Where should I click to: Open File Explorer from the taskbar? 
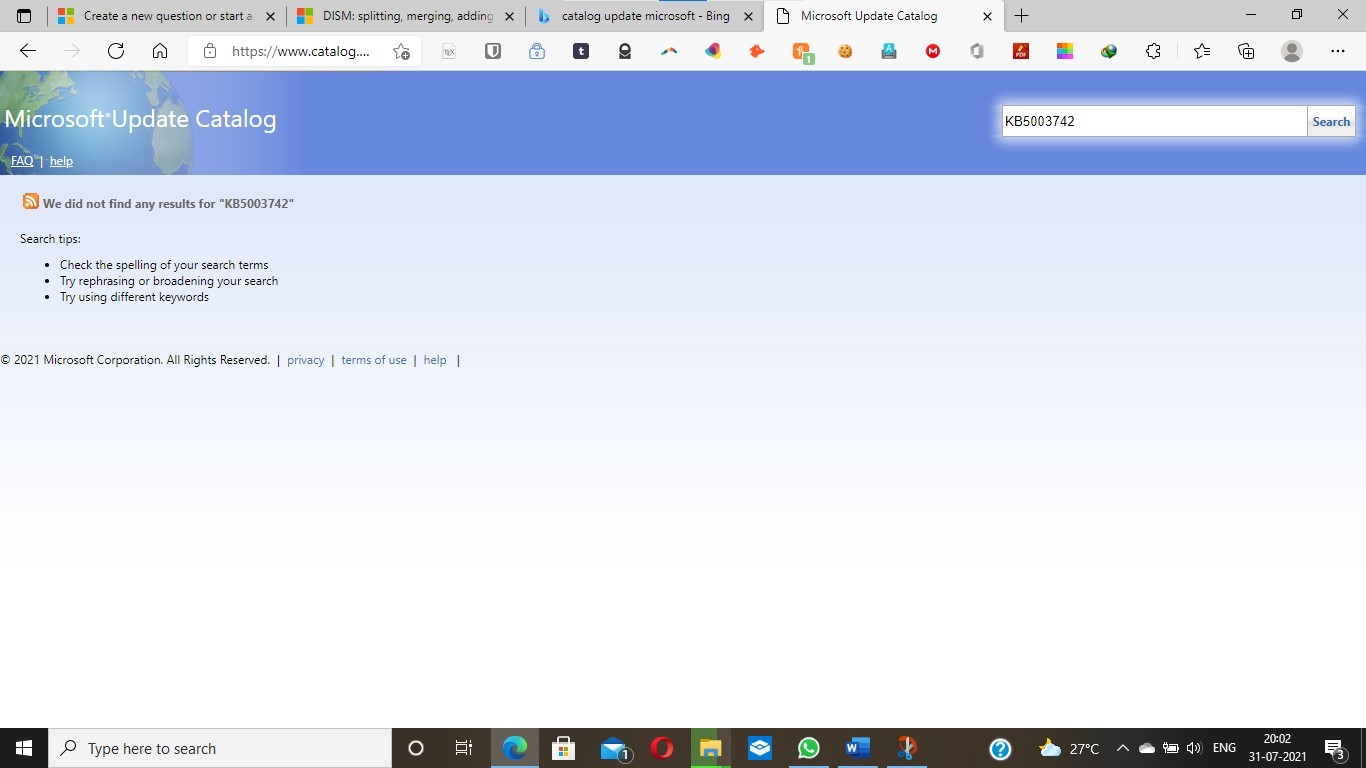[x=710, y=748]
